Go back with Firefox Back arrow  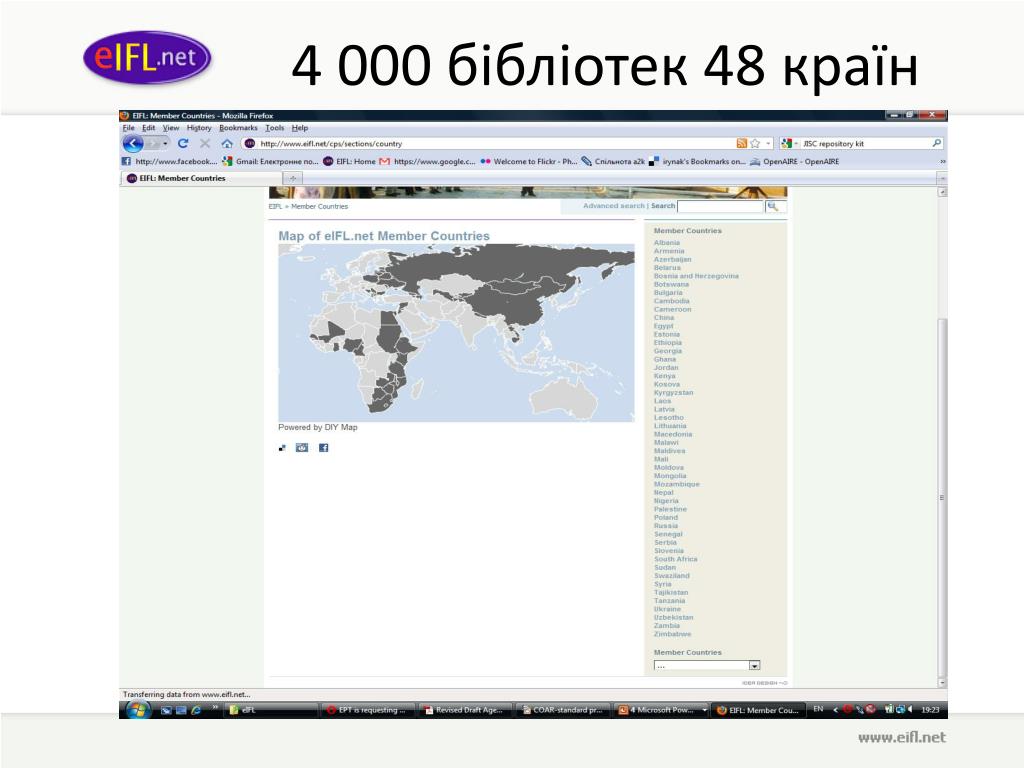click(x=133, y=144)
